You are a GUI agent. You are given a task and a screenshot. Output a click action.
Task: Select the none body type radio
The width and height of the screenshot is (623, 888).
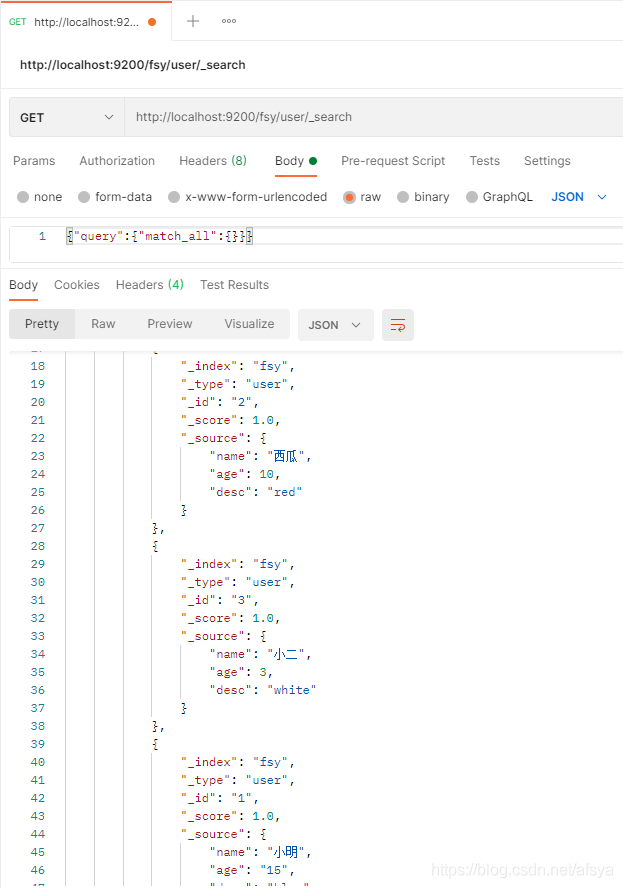point(24,197)
